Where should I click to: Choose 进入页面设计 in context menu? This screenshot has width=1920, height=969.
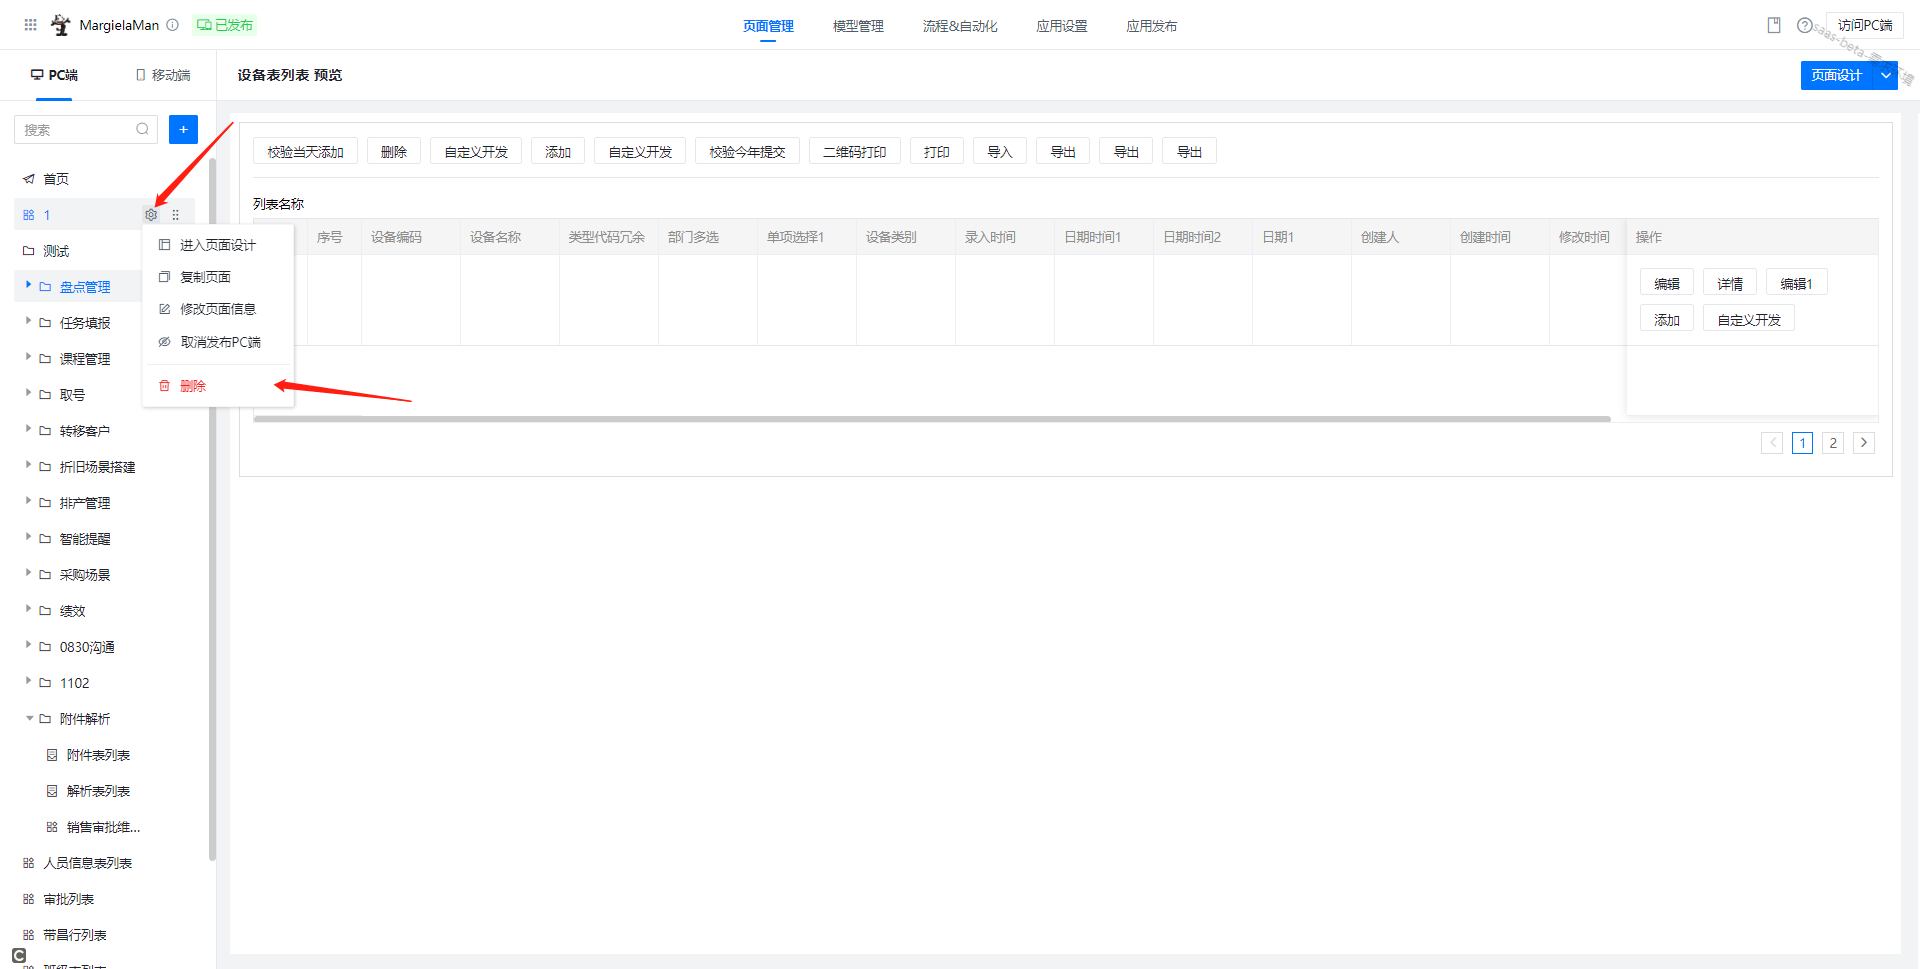218,245
